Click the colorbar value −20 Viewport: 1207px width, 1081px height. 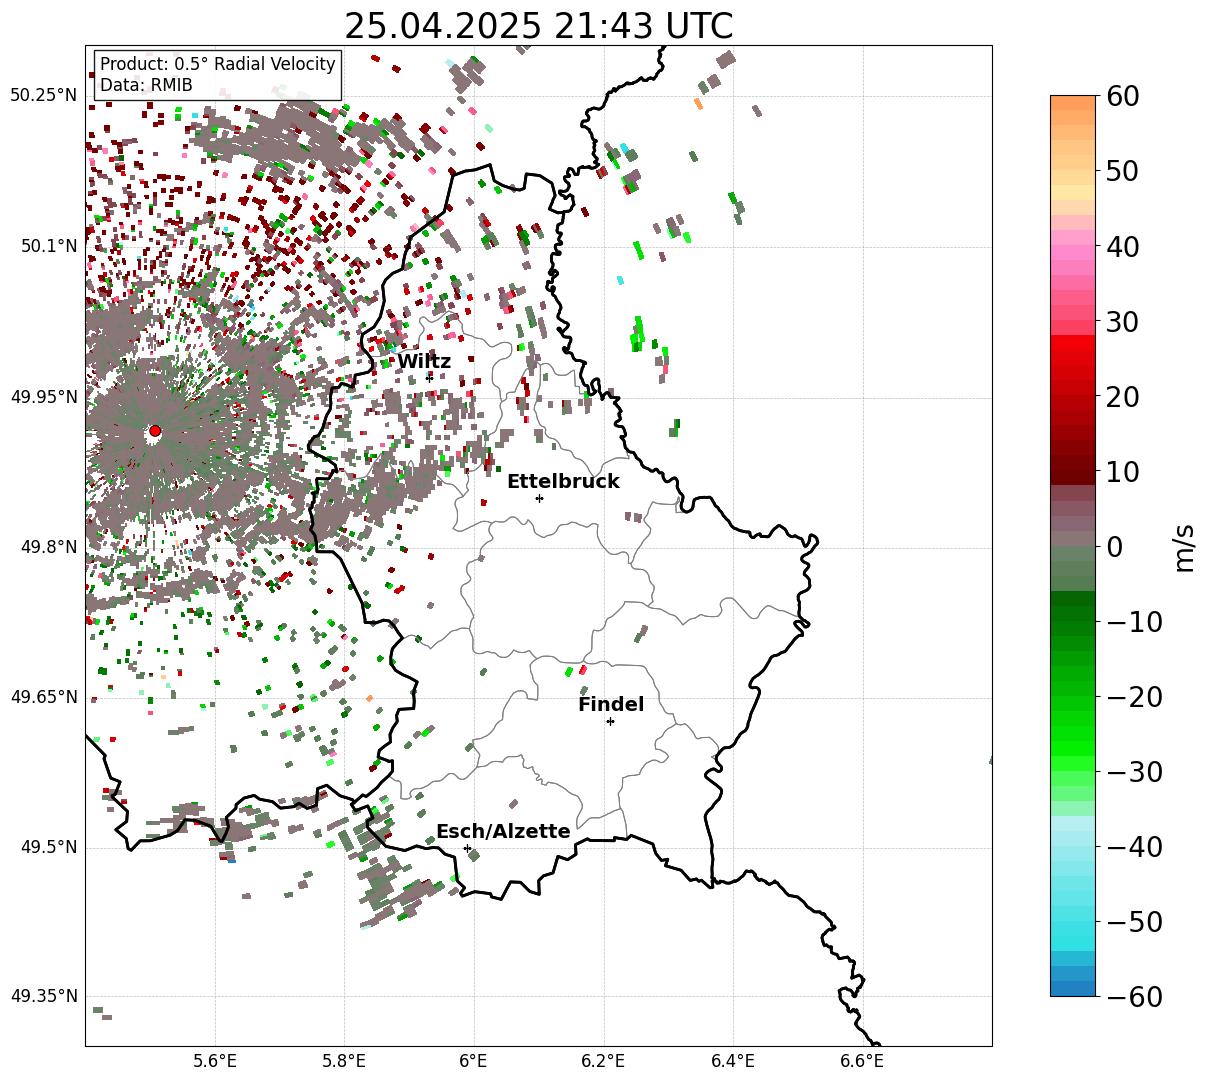tap(1134, 696)
